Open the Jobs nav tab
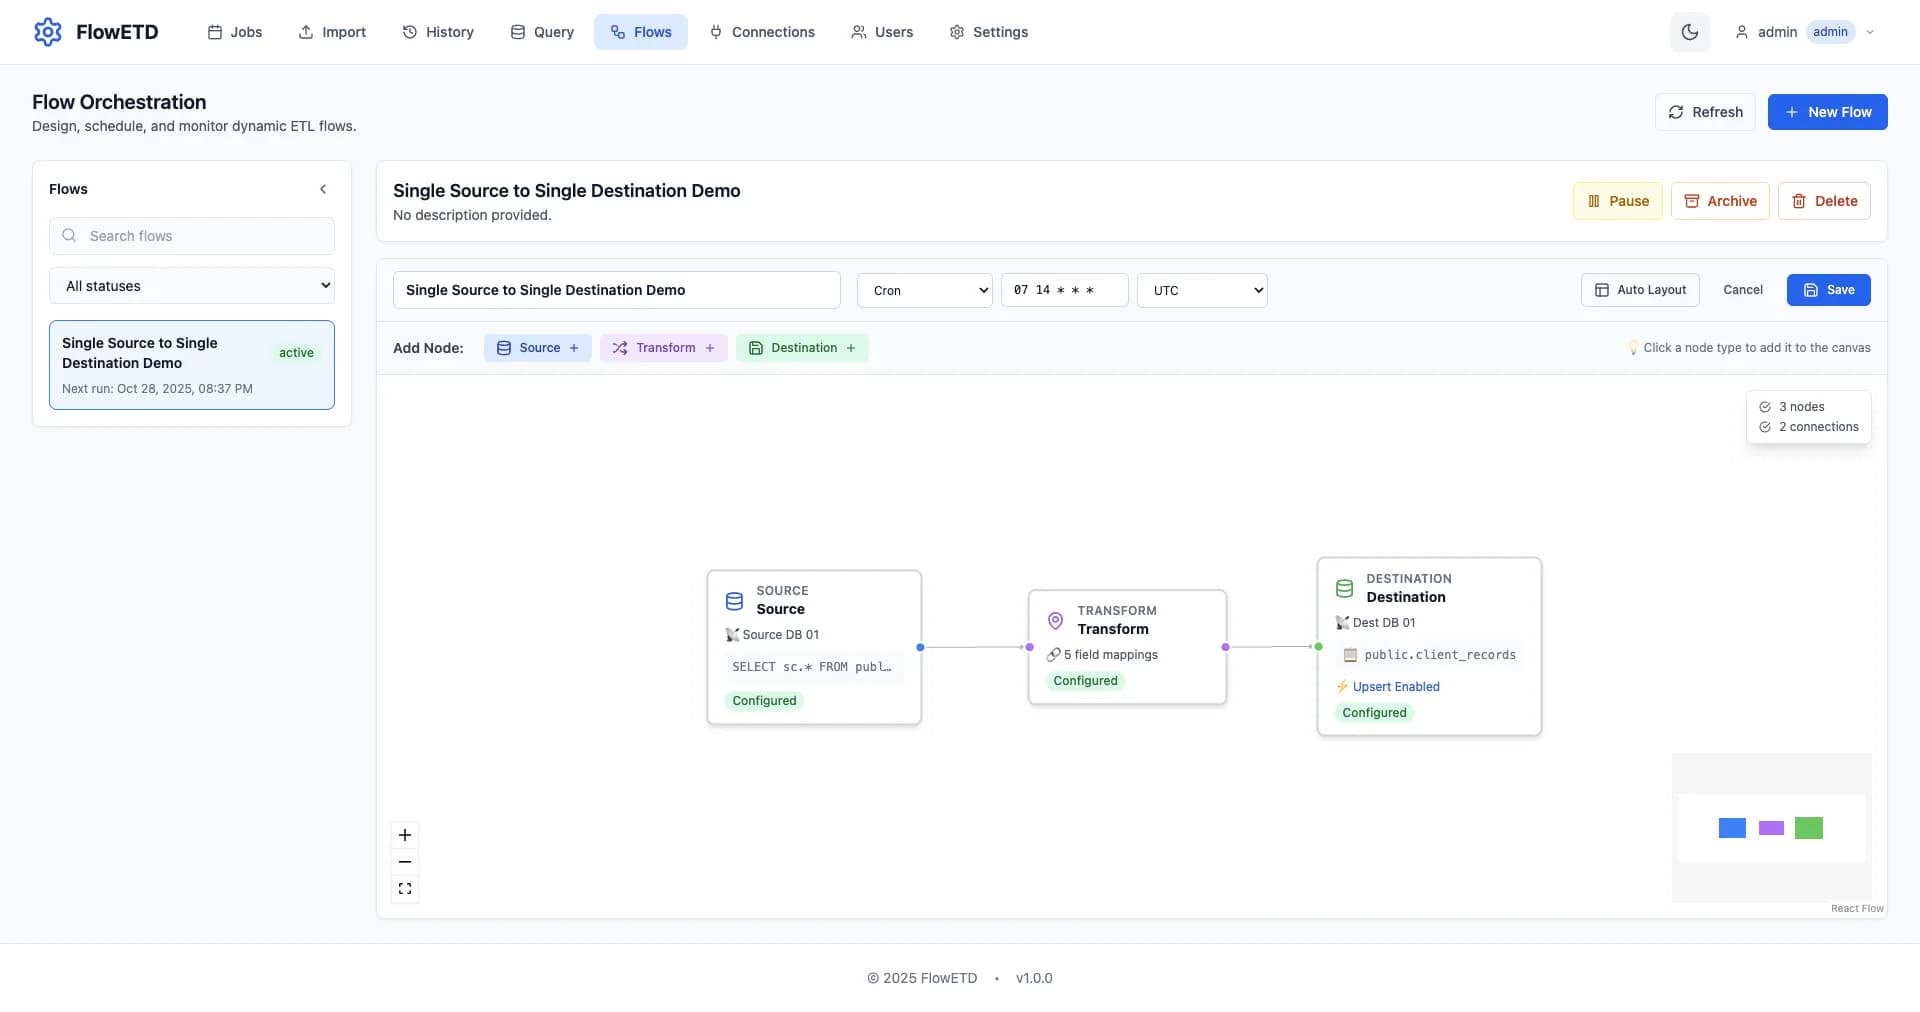Screen dimensions: 1920x1012 tap(235, 32)
